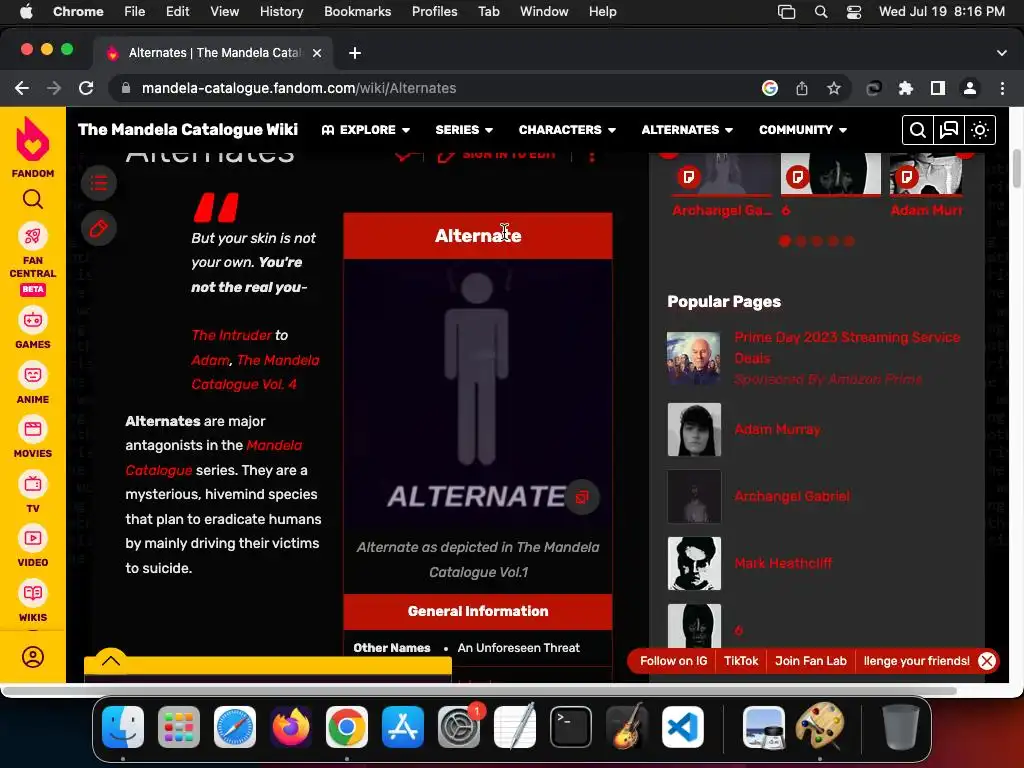Open the TV section icon
The image size is (1024, 768).
tap(33, 484)
